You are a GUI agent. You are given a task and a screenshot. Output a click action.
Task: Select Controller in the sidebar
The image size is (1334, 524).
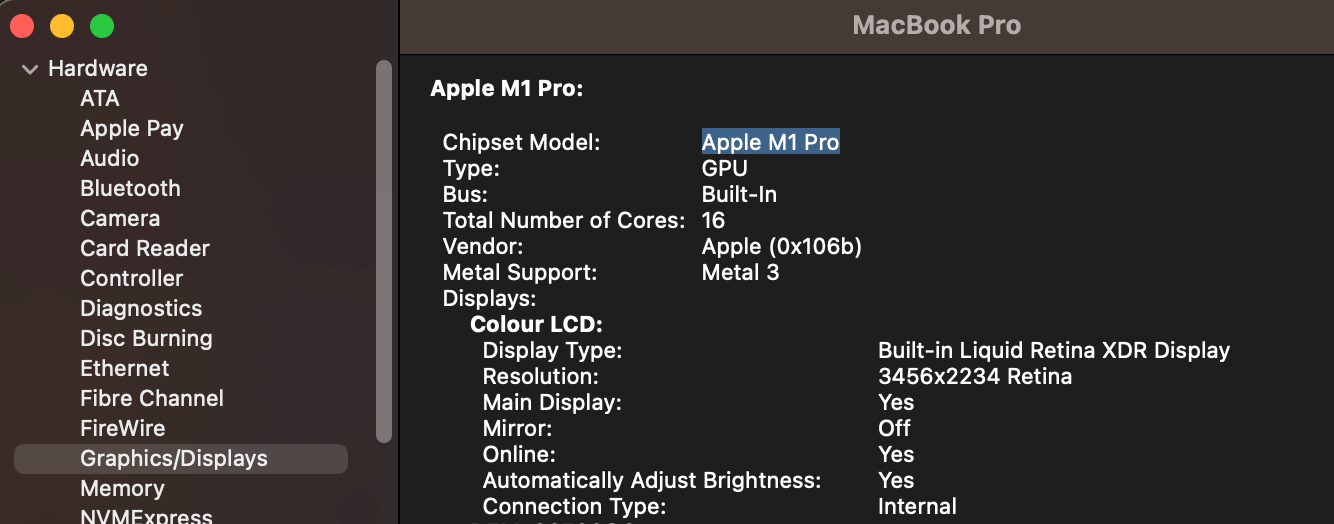132,278
